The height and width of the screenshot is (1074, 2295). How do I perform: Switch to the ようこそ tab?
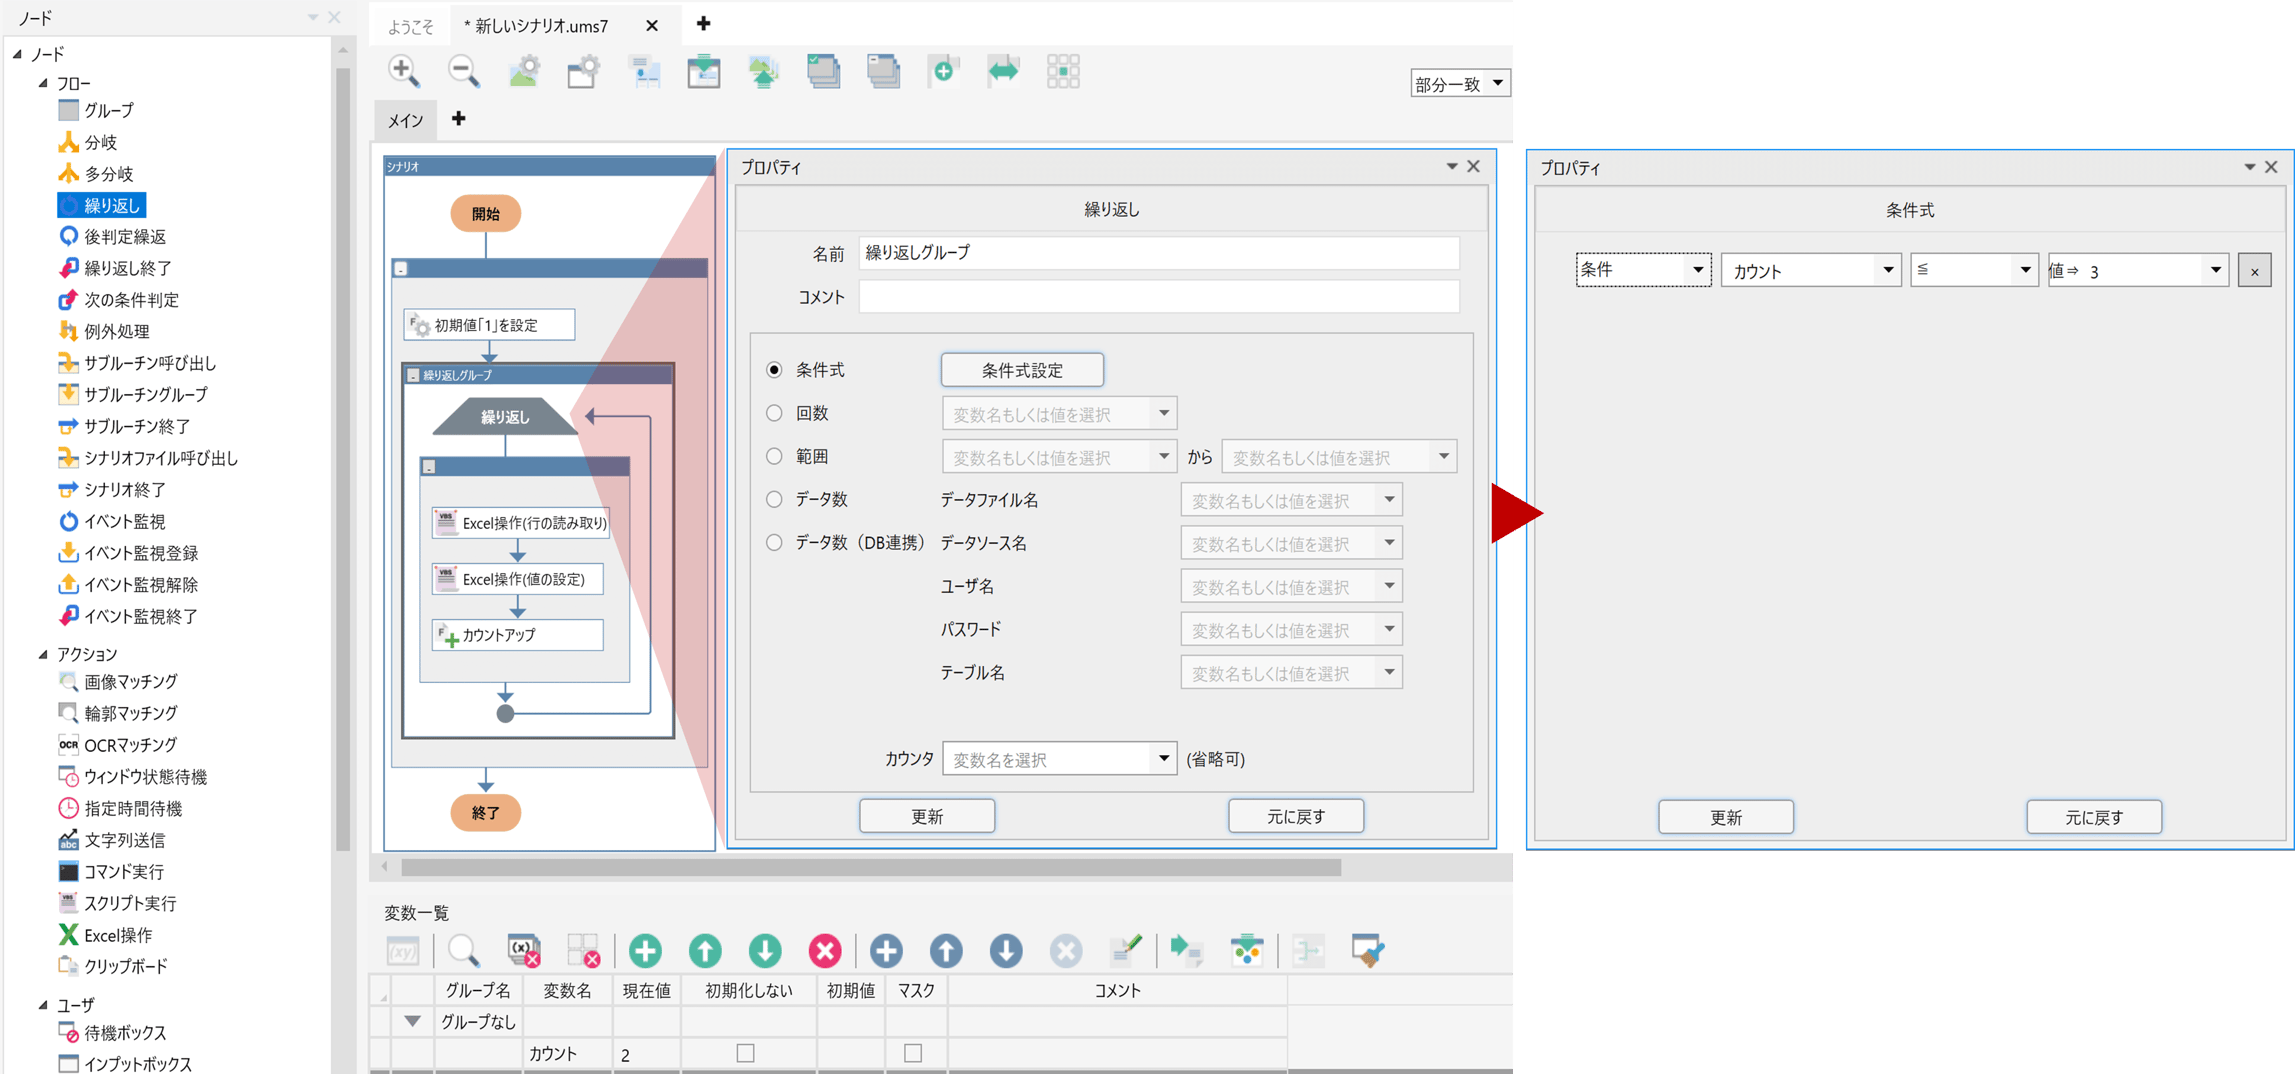(x=409, y=24)
